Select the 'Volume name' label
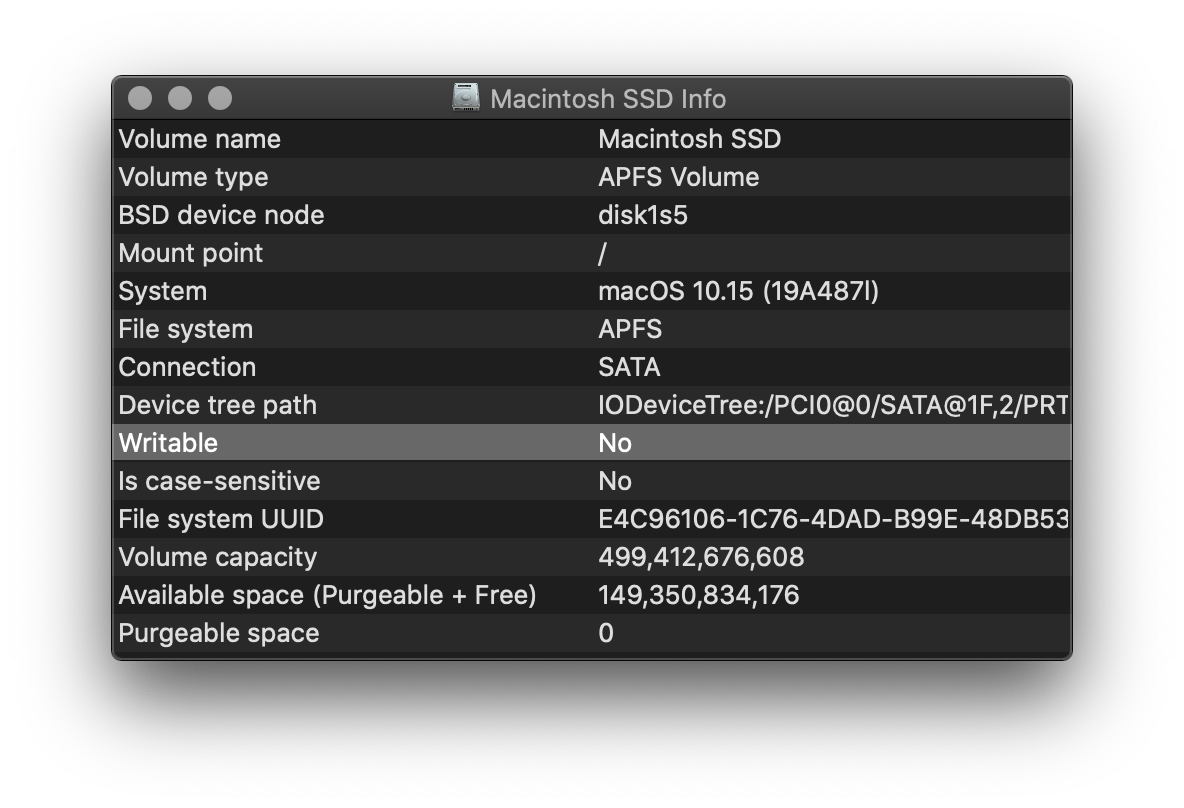The image size is (1184, 808). [199, 139]
